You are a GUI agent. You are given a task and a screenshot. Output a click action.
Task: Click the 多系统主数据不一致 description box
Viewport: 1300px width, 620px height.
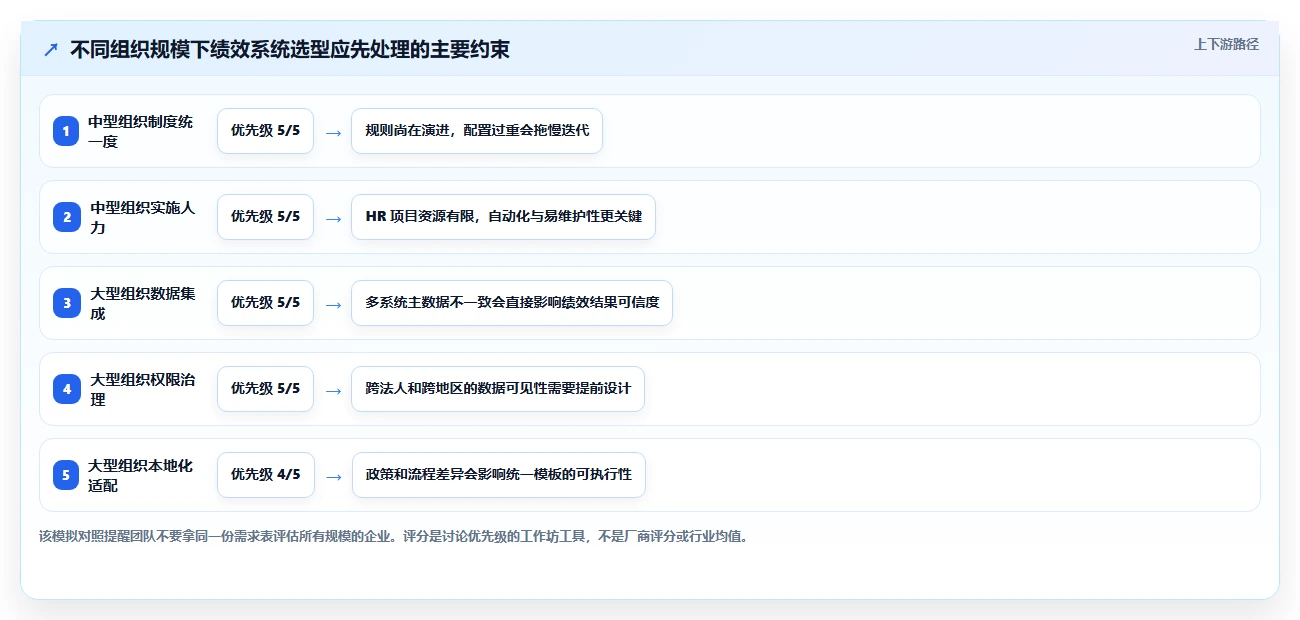(512, 303)
